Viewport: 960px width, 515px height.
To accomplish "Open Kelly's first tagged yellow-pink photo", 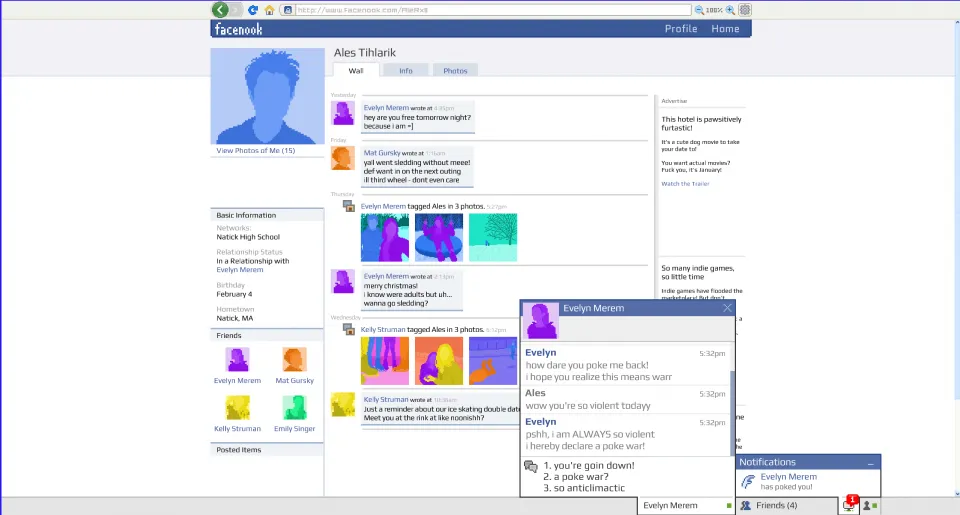I will (384, 361).
